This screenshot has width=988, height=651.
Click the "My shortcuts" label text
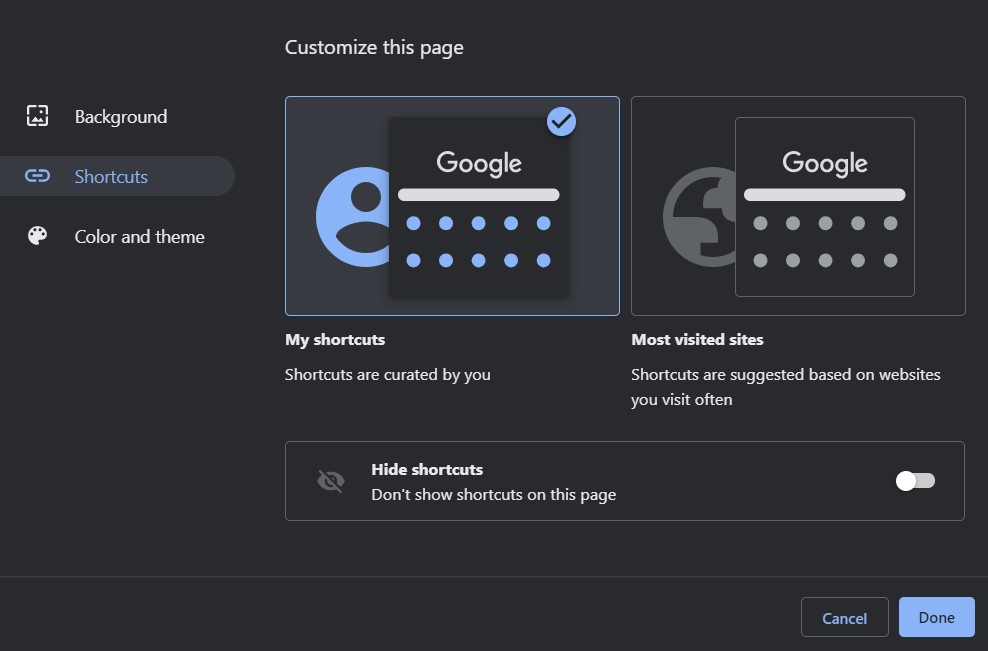pos(335,340)
